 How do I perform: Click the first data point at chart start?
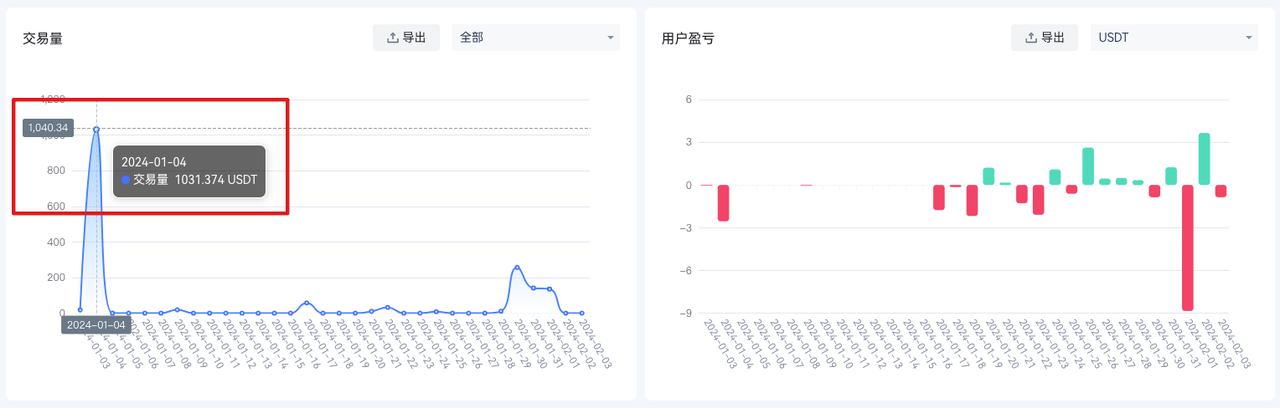pyautogui.click(x=80, y=310)
